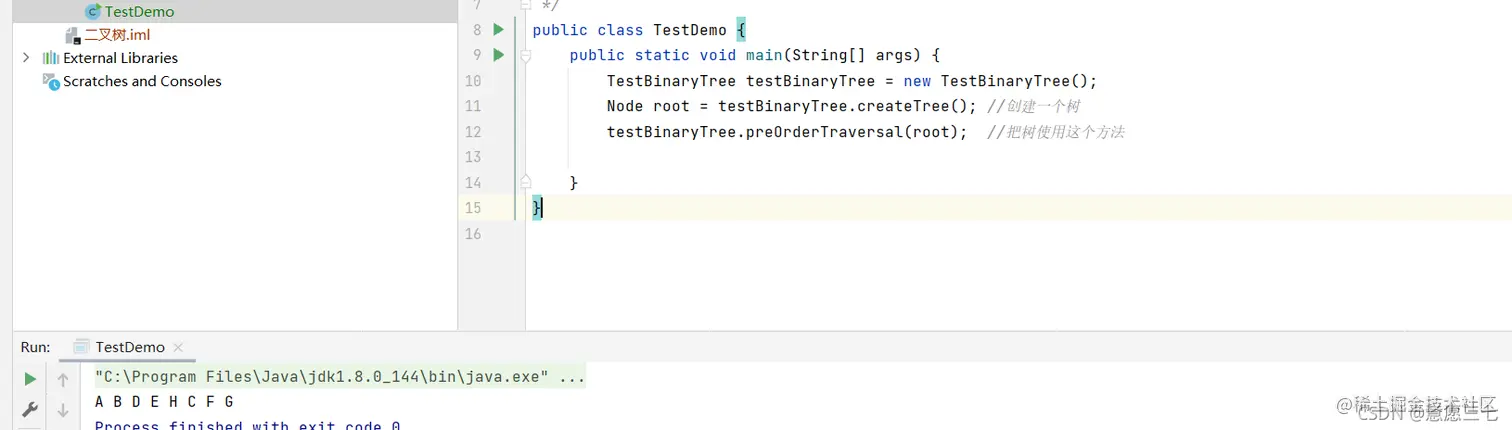Select the 二叉树.iml file
The width and height of the screenshot is (1512, 430).
(117, 35)
